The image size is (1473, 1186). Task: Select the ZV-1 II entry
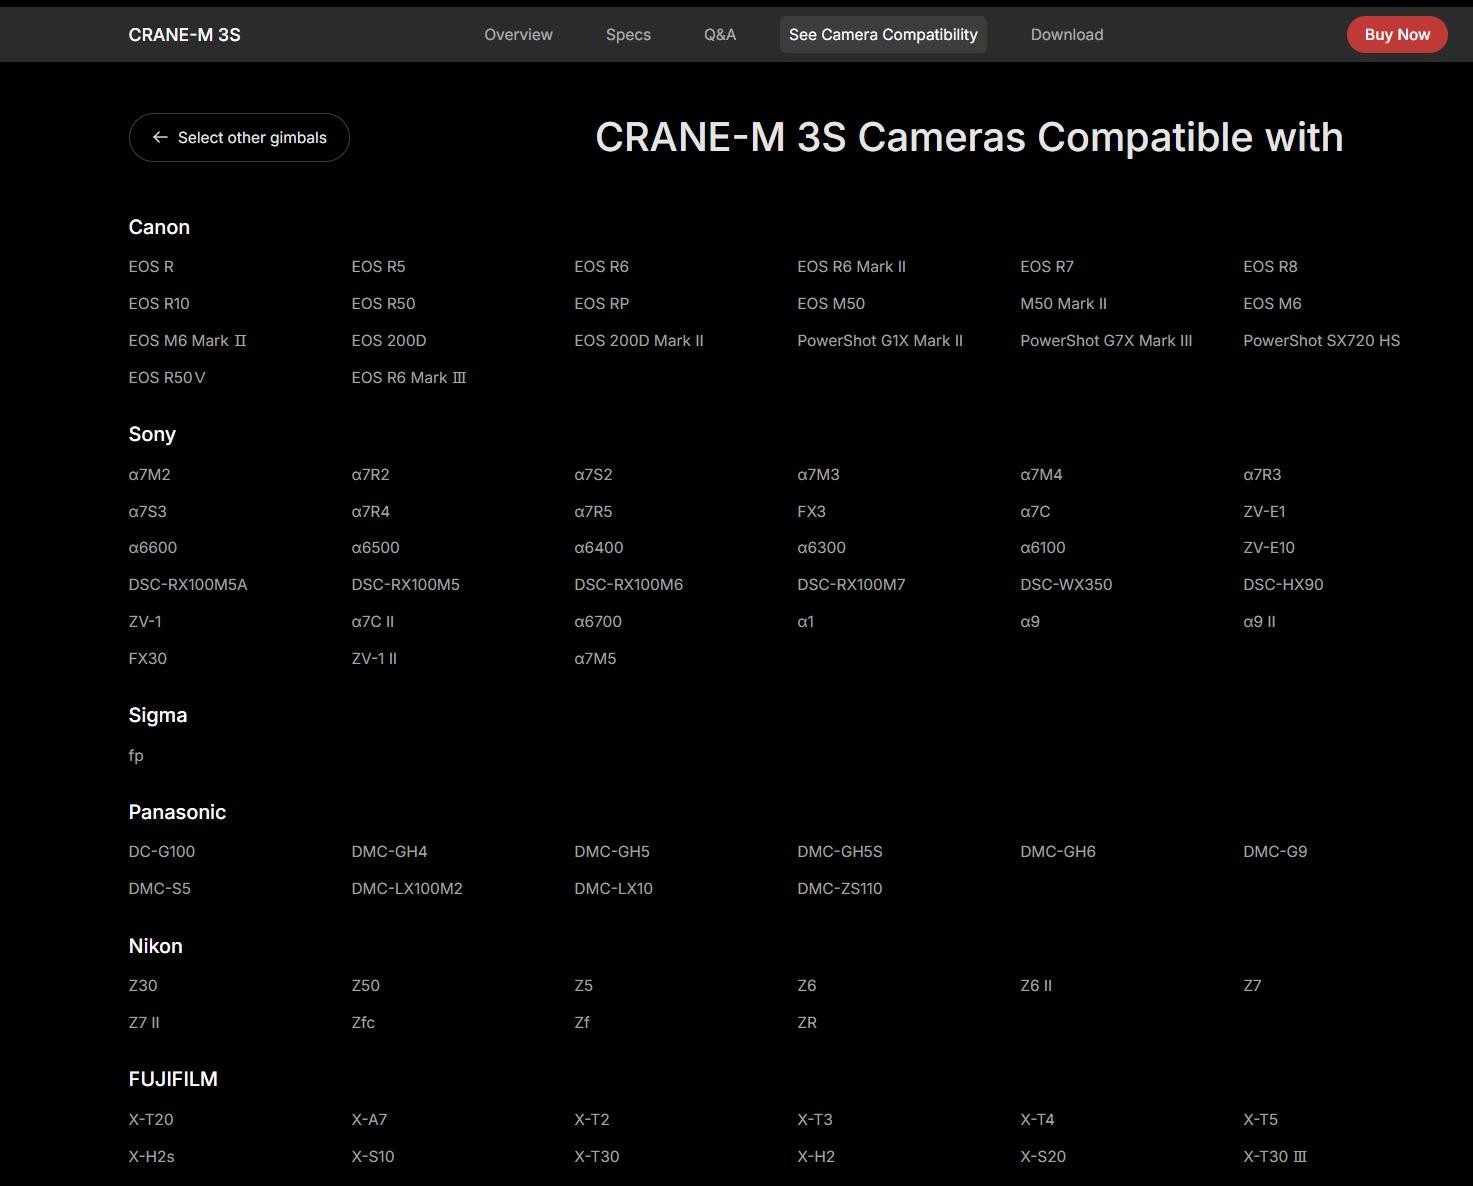374,658
